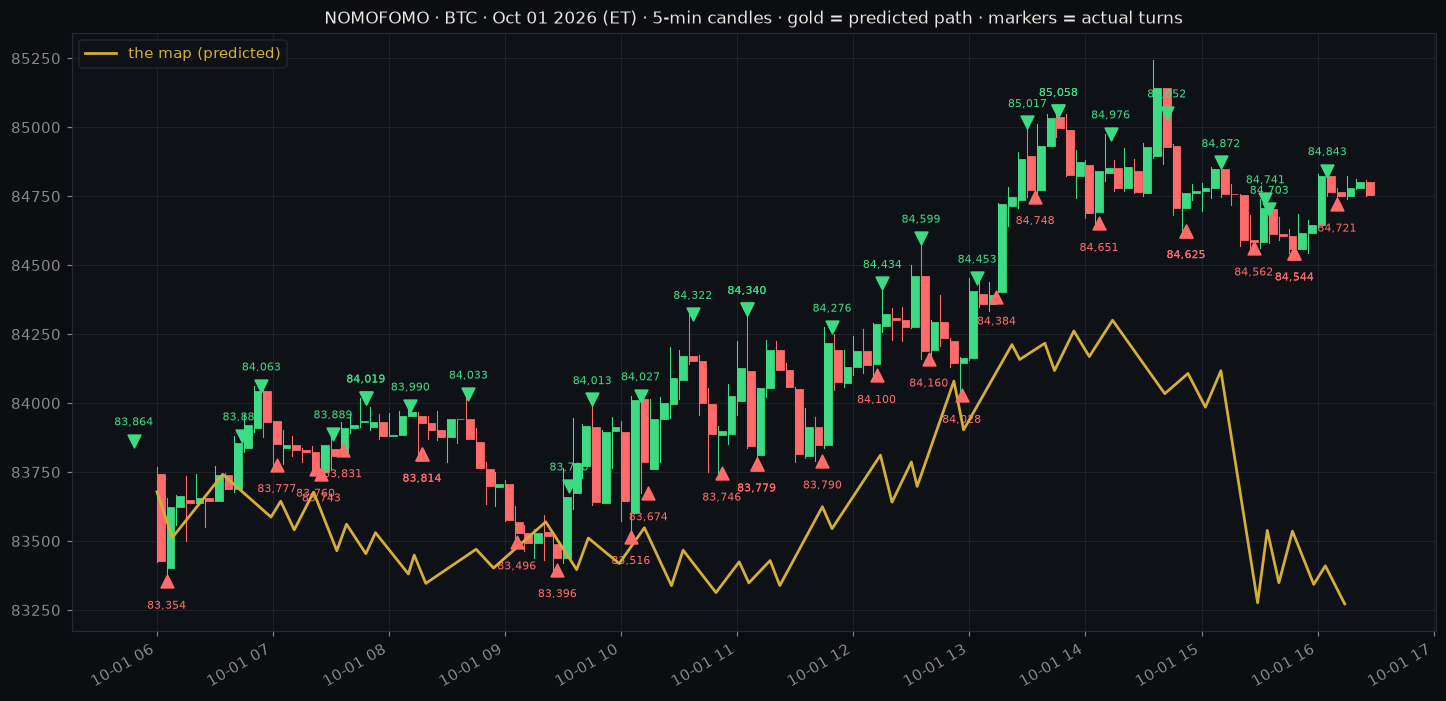
Task: Click the green marker below 84,340
Action: 747,309
